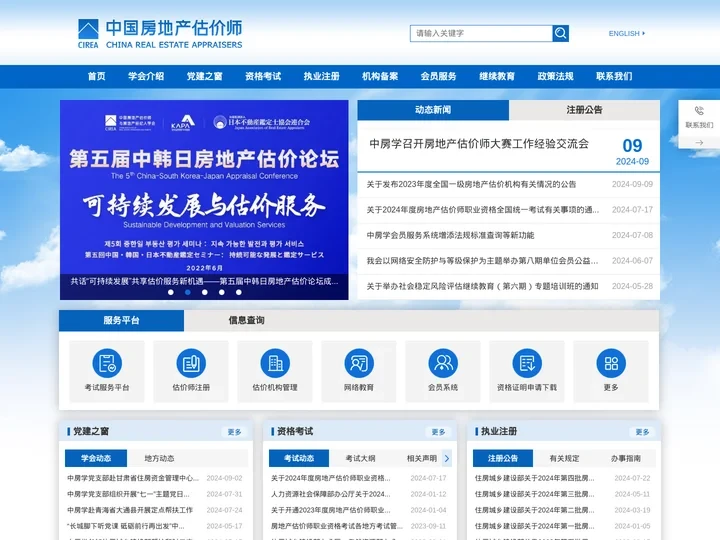This screenshot has width=720, height=540.
Task: Open 机构备案 menu item
Action: [380, 76]
